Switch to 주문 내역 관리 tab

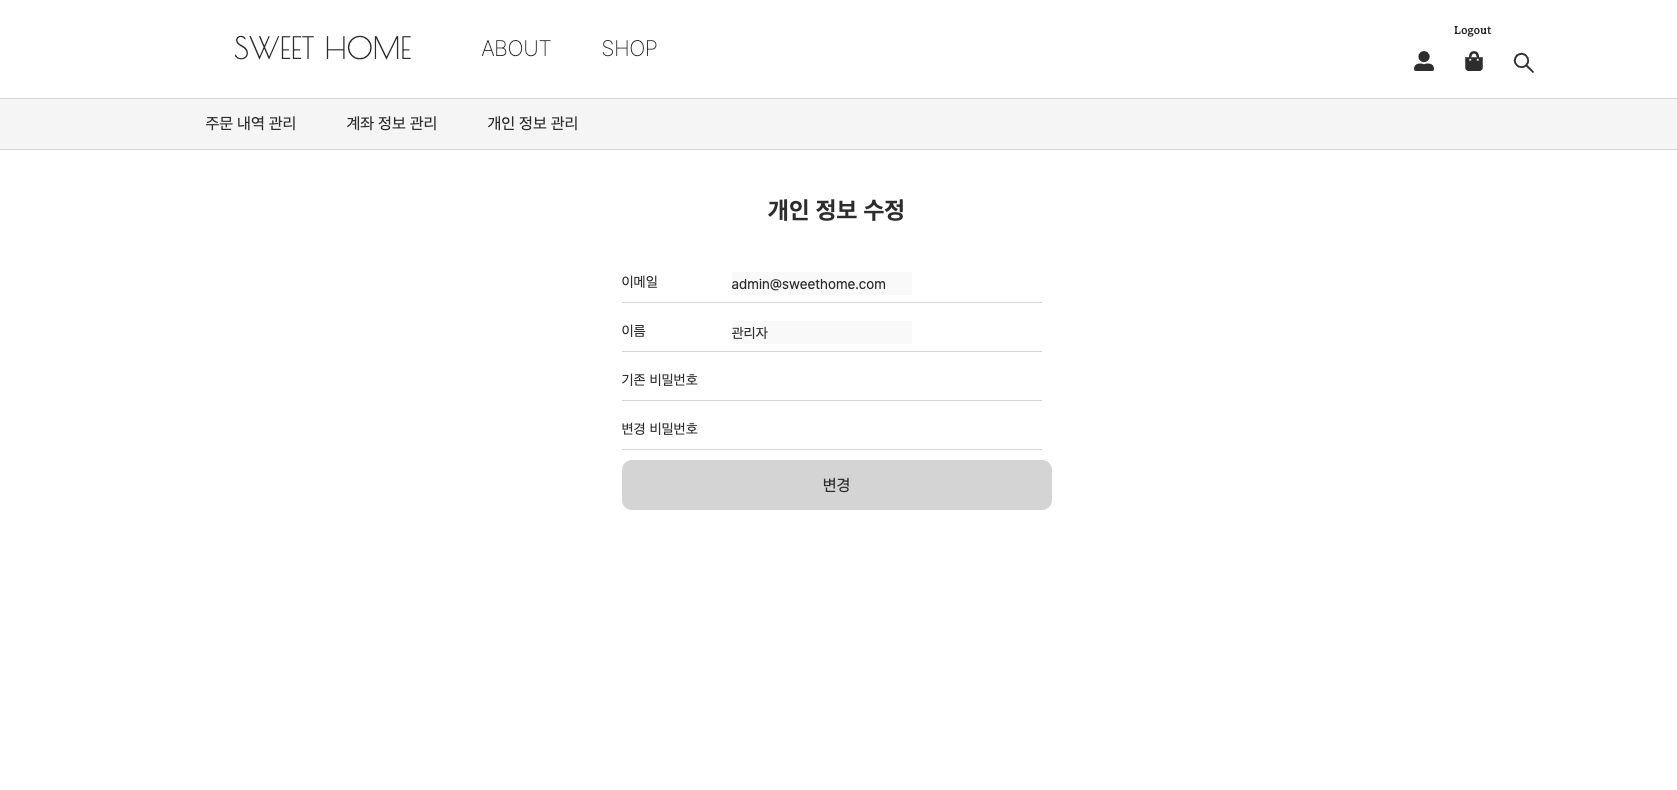pyautogui.click(x=251, y=123)
